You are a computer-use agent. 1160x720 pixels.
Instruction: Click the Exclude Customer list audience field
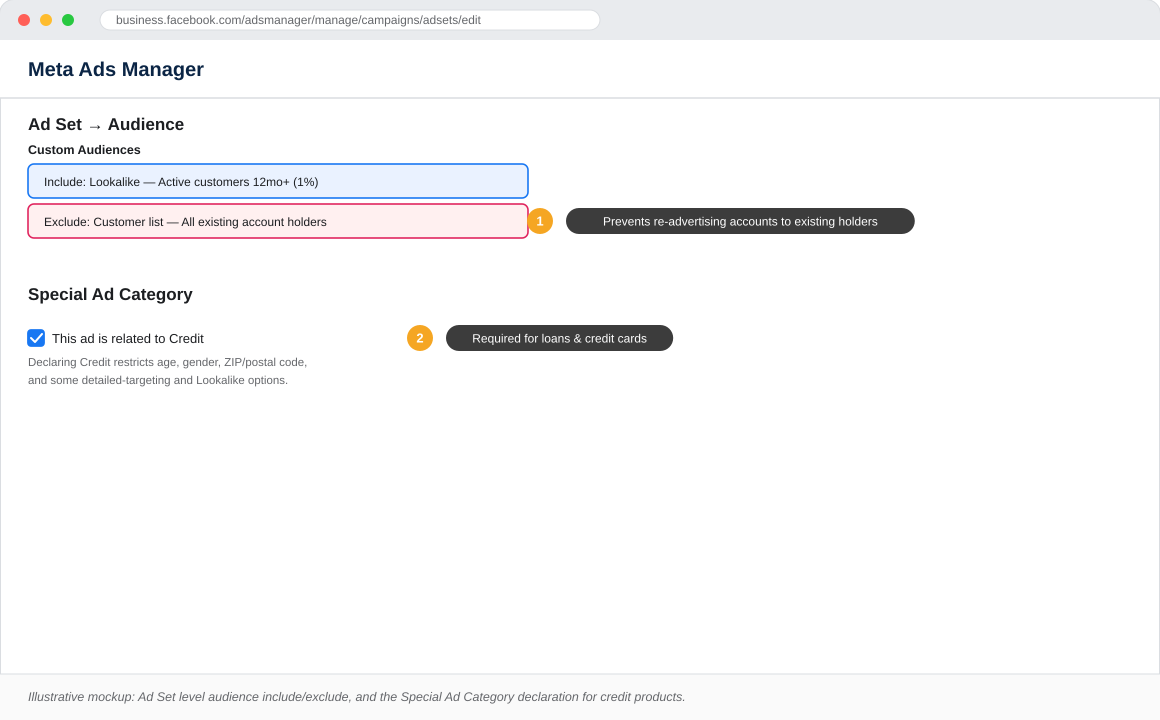point(278,221)
